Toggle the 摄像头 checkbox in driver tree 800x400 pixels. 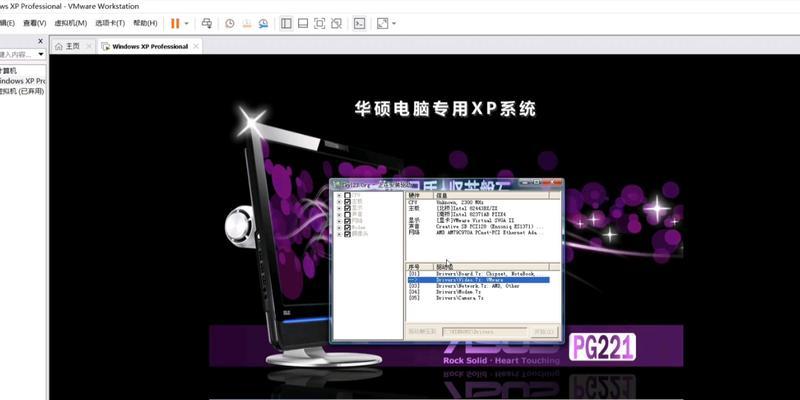click(347, 234)
